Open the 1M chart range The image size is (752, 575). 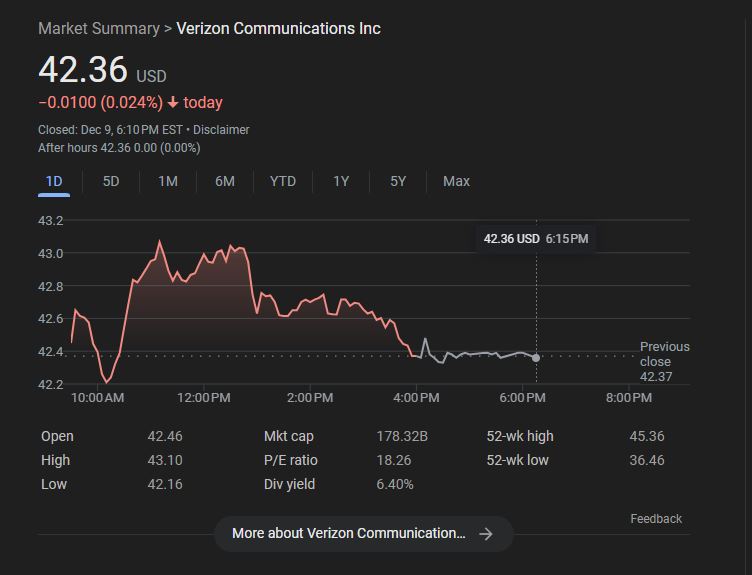click(168, 182)
